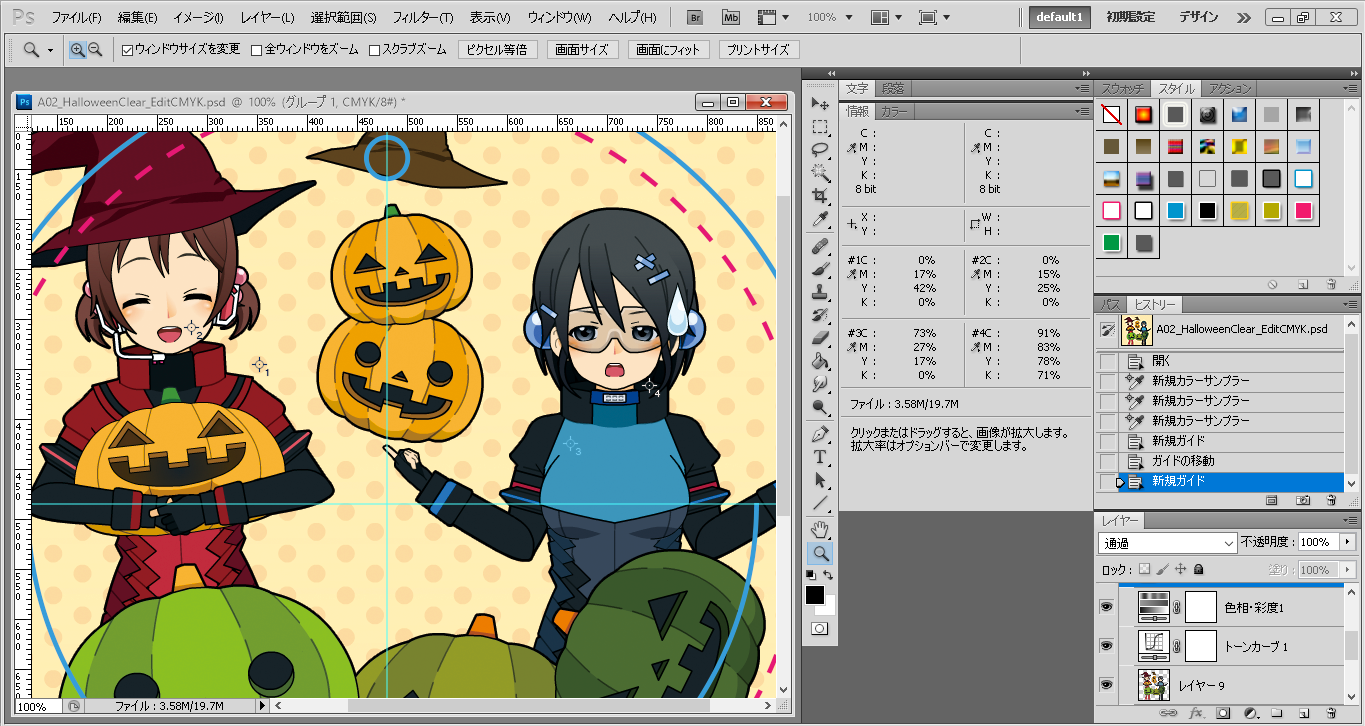
Task: Open the blend mode dropdown showing 通過
Action: tap(1168, 543)
